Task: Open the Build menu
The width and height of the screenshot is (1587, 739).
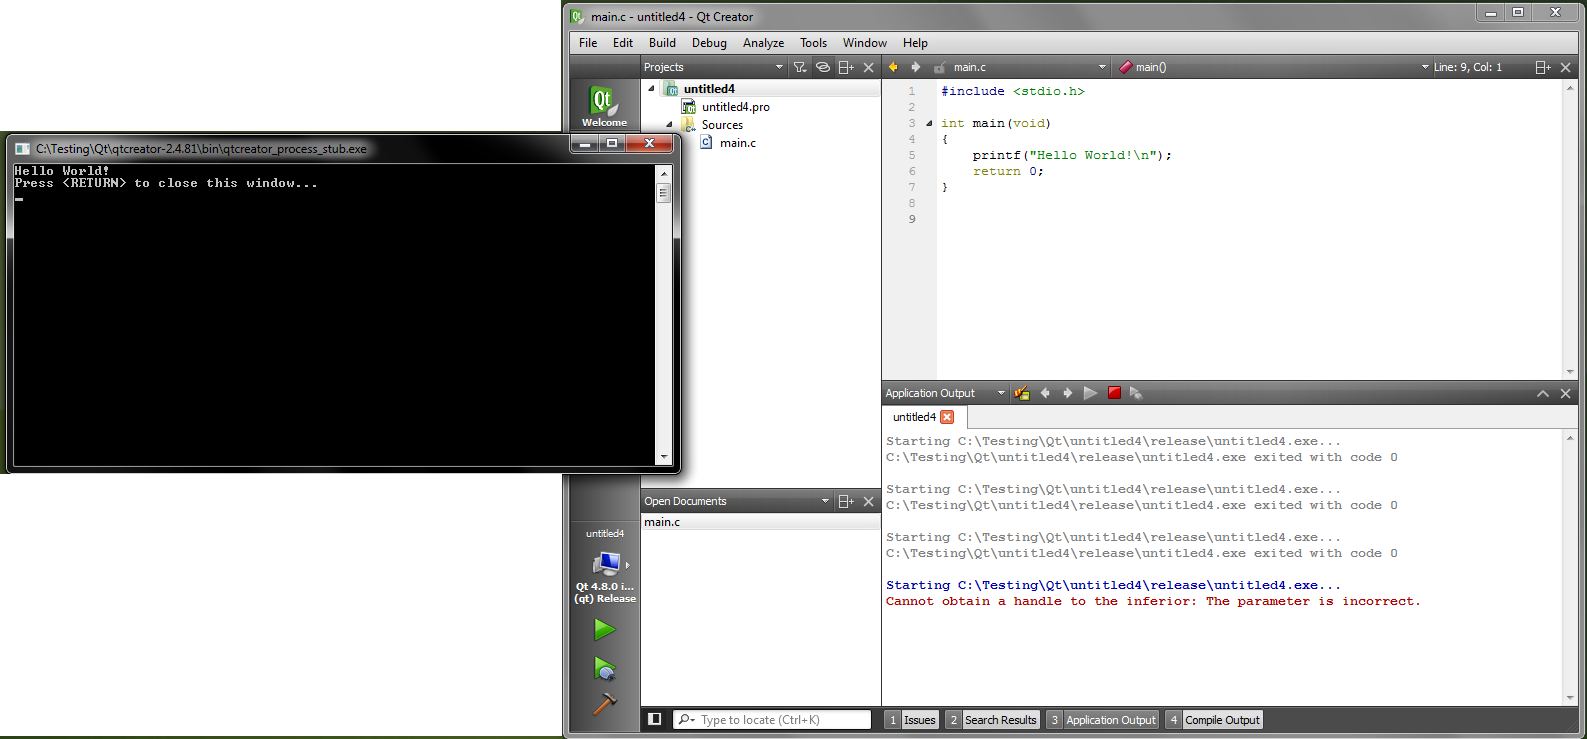Action: click(662, 43)
